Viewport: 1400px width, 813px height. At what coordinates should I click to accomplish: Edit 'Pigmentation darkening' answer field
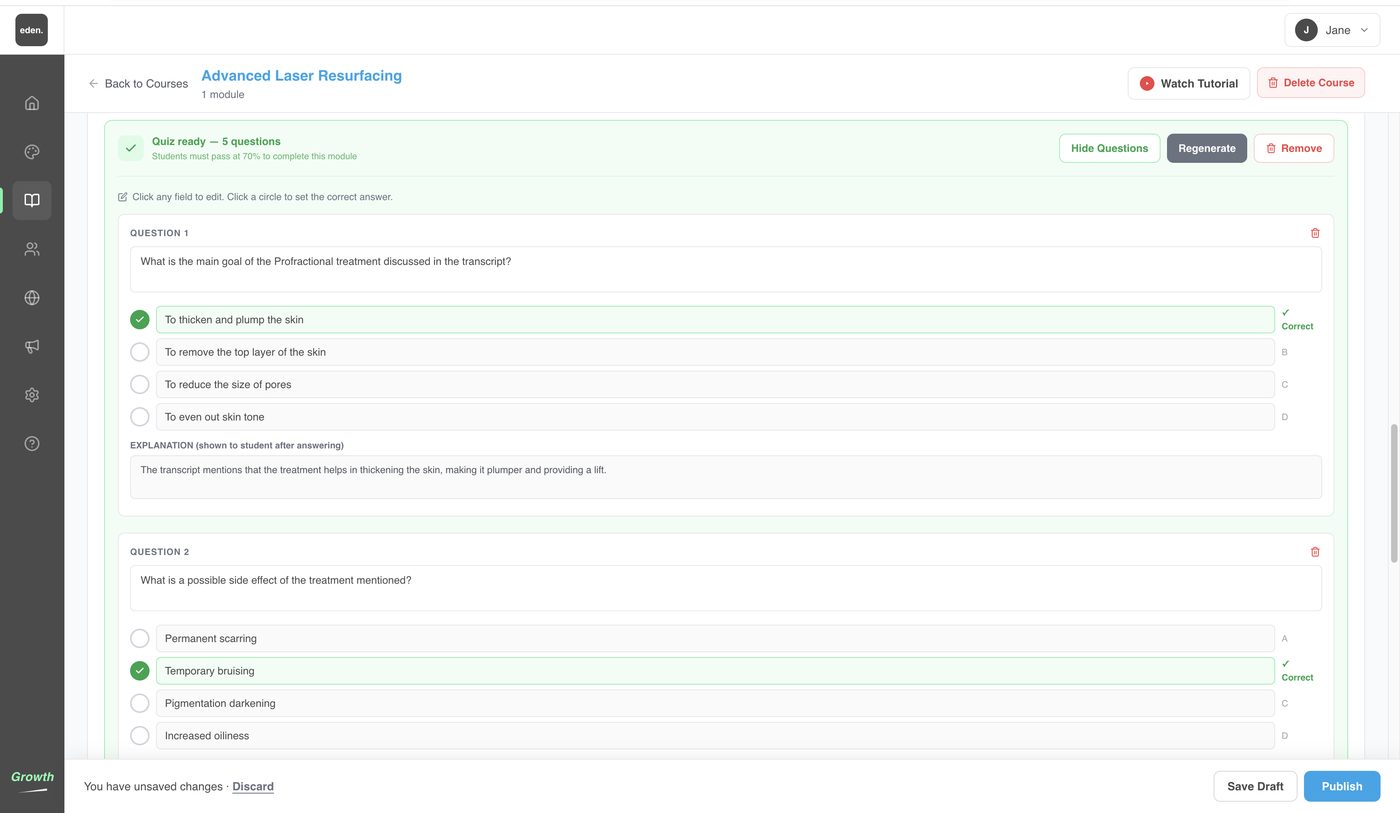pyautogui.click(x=715, y=703)
